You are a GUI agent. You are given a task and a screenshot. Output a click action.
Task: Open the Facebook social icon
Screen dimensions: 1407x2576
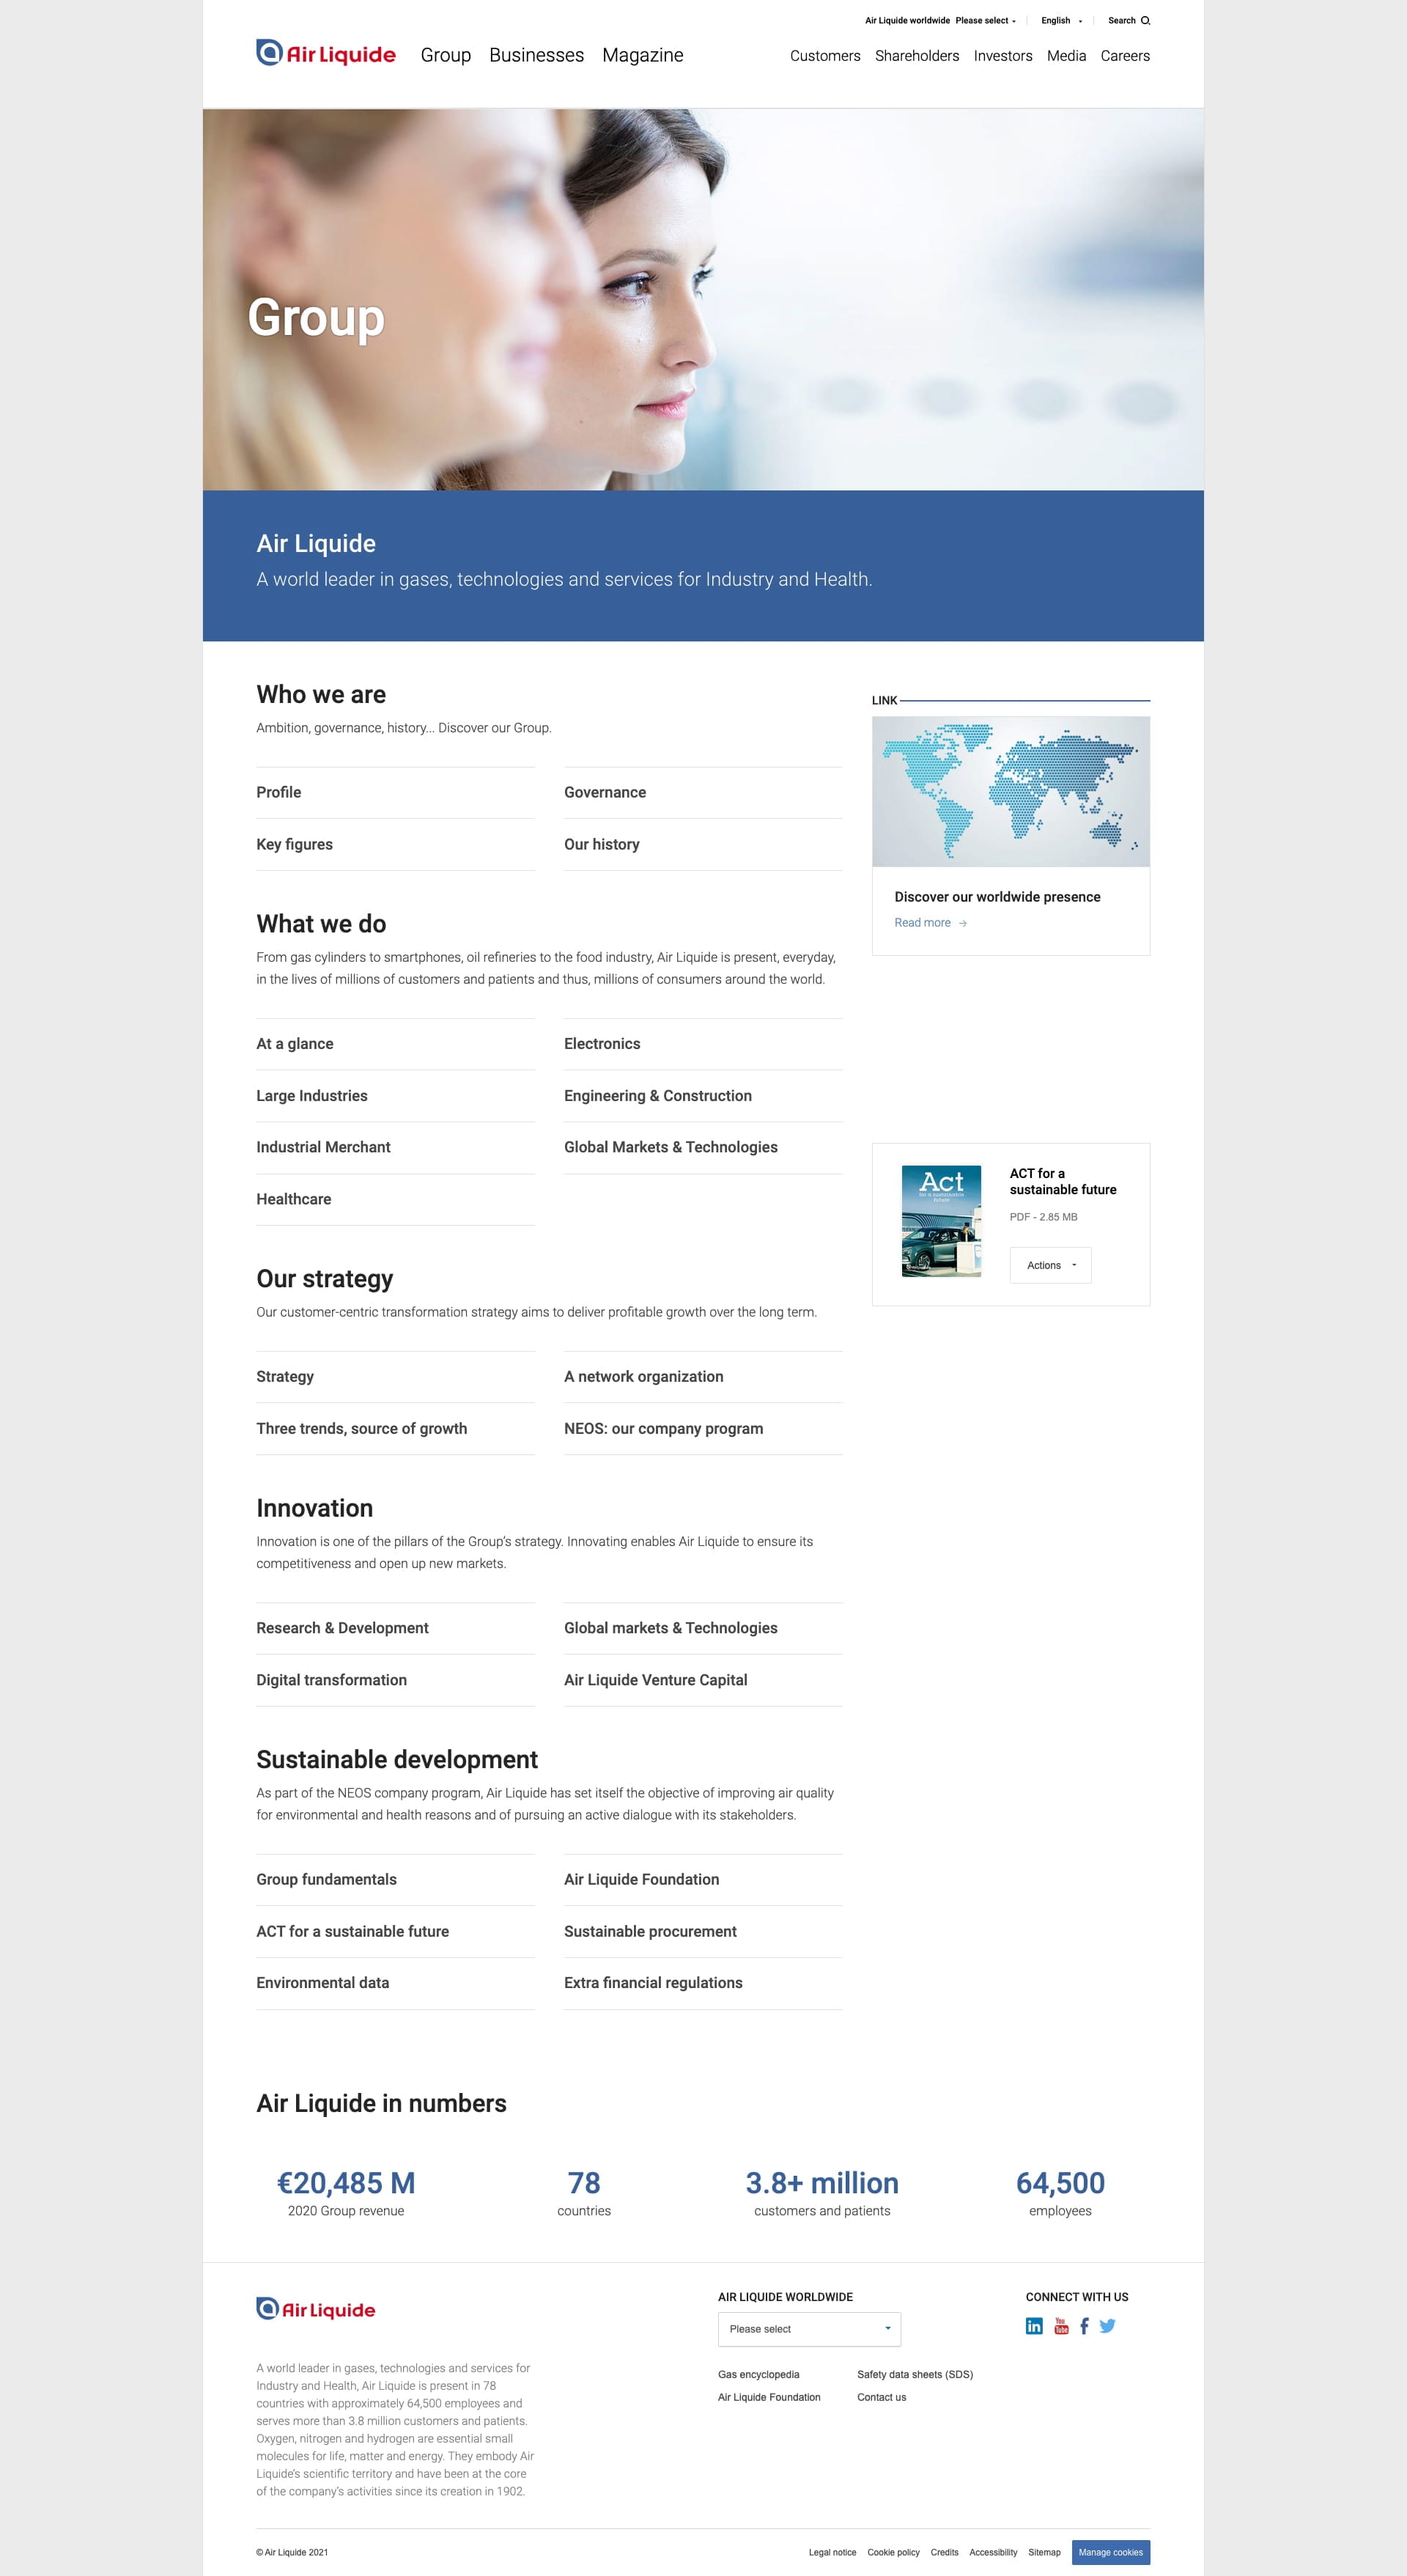tap(1084, 2326)
